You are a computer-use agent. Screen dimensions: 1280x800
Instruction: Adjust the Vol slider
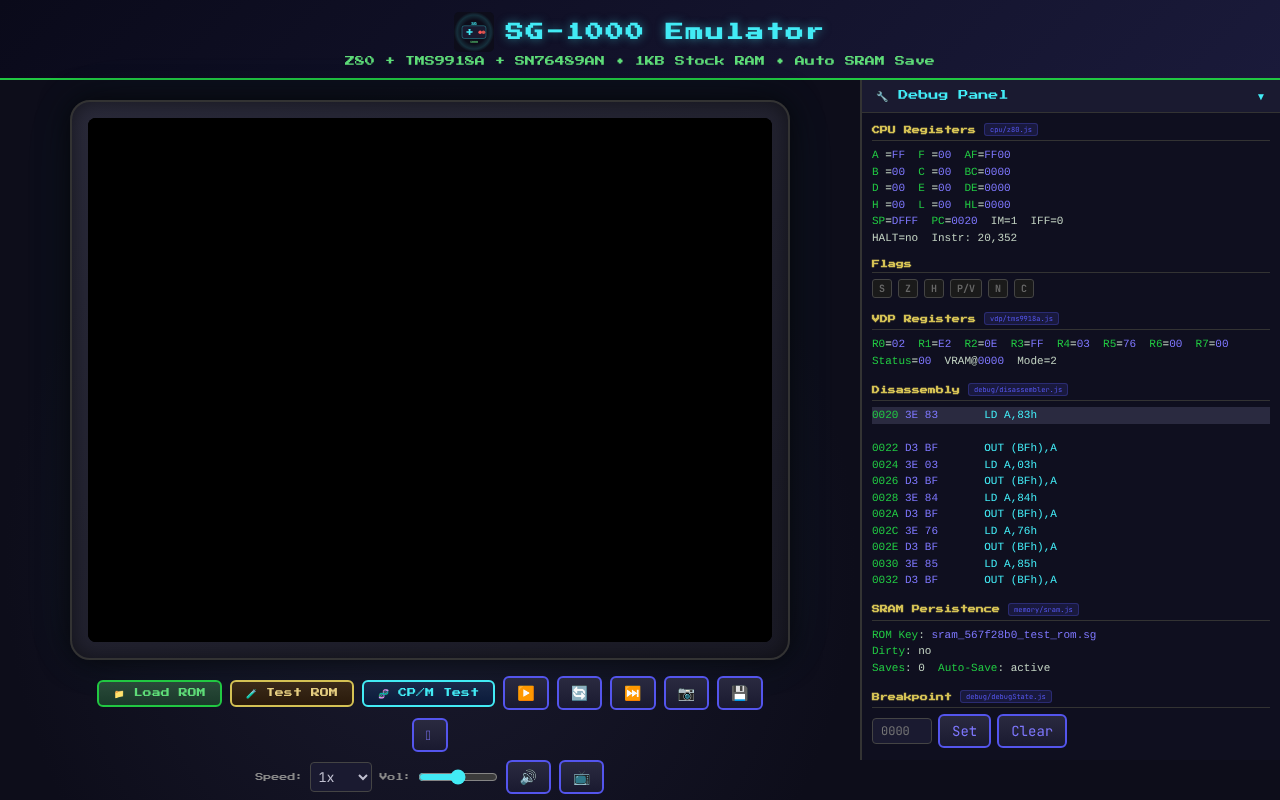458,777
